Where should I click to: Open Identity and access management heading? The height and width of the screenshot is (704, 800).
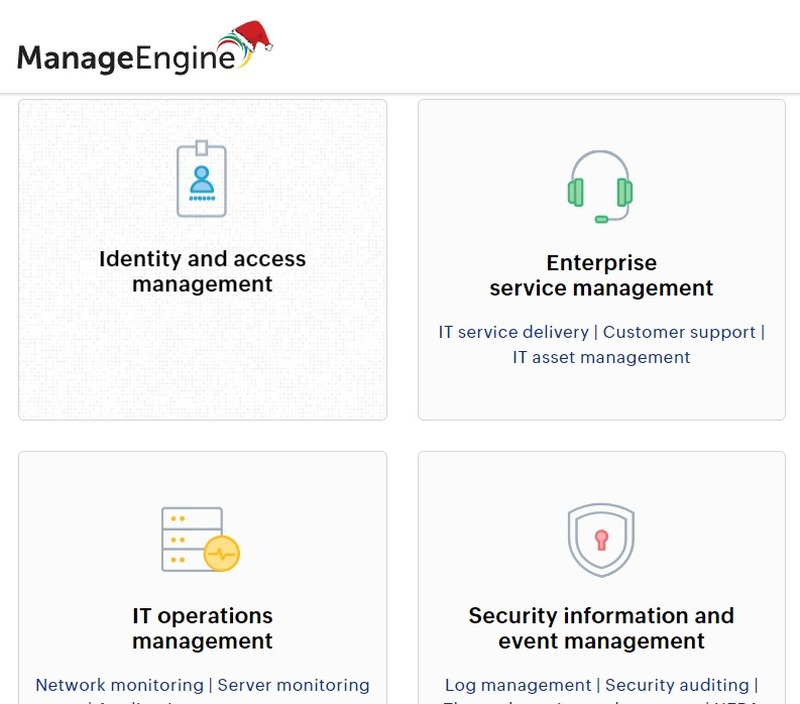tap(202, 271)
